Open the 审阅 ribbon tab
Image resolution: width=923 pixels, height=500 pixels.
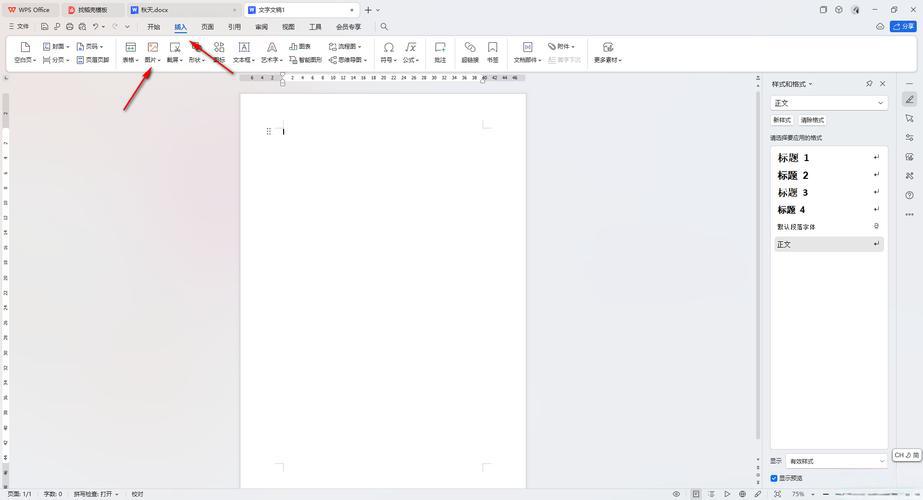[261, 27]
